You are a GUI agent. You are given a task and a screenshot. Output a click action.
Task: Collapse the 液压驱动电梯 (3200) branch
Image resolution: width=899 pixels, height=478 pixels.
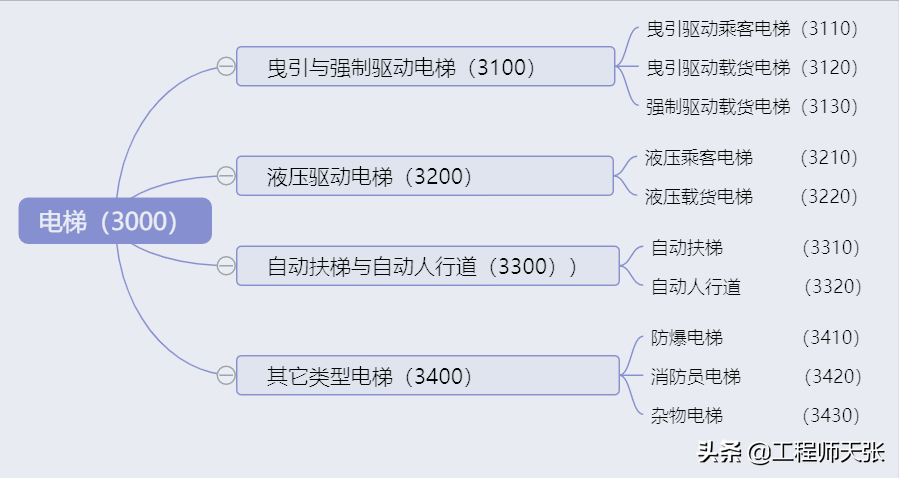(226, 177)
